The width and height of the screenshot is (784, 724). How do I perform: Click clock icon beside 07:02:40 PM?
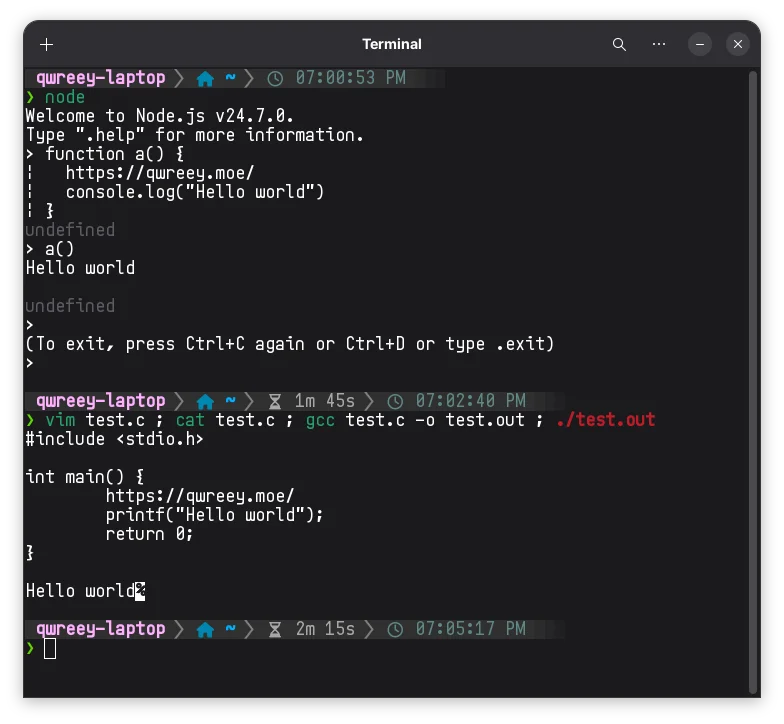point(396,401)
